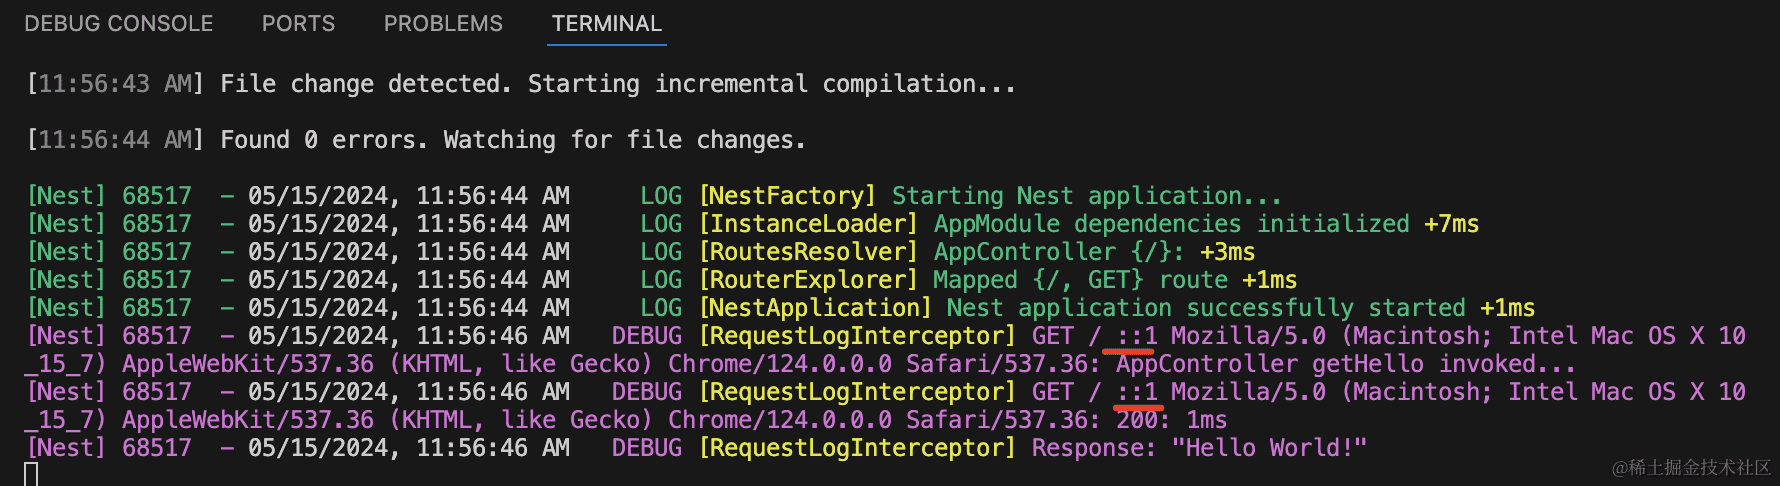Open the DEBUG CONSOLE tab
The image size is (1780, 486).
point(118,23)
